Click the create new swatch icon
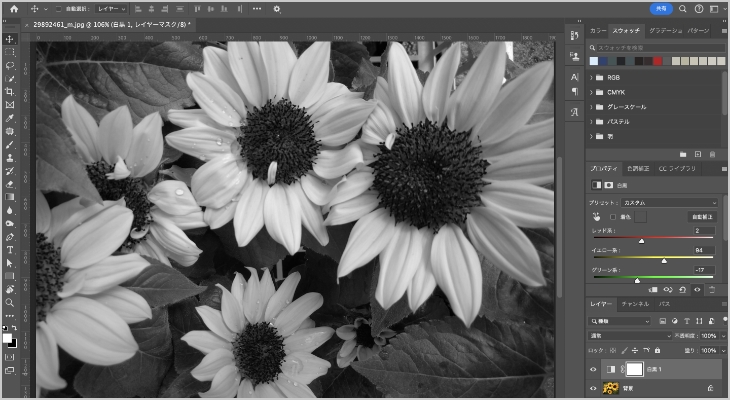This screenshot has width=730, height=400. click(697, 154)
